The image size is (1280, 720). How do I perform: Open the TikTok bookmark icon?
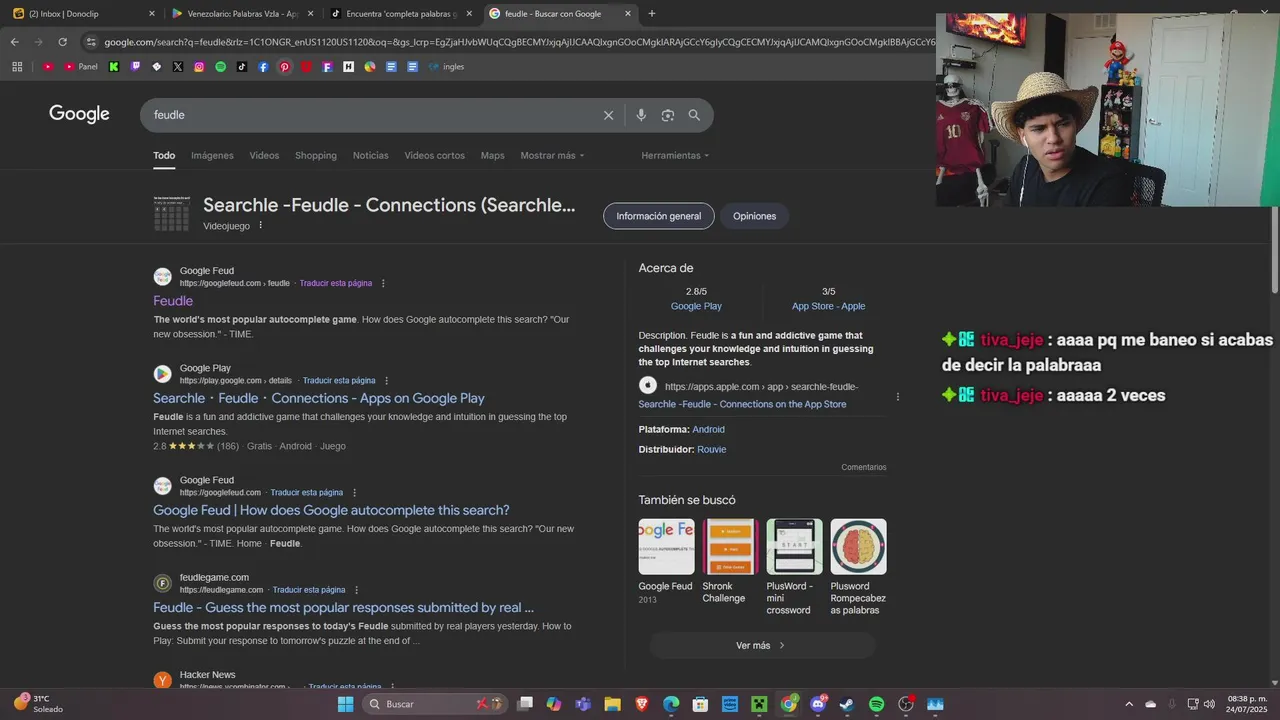(242, 67)
